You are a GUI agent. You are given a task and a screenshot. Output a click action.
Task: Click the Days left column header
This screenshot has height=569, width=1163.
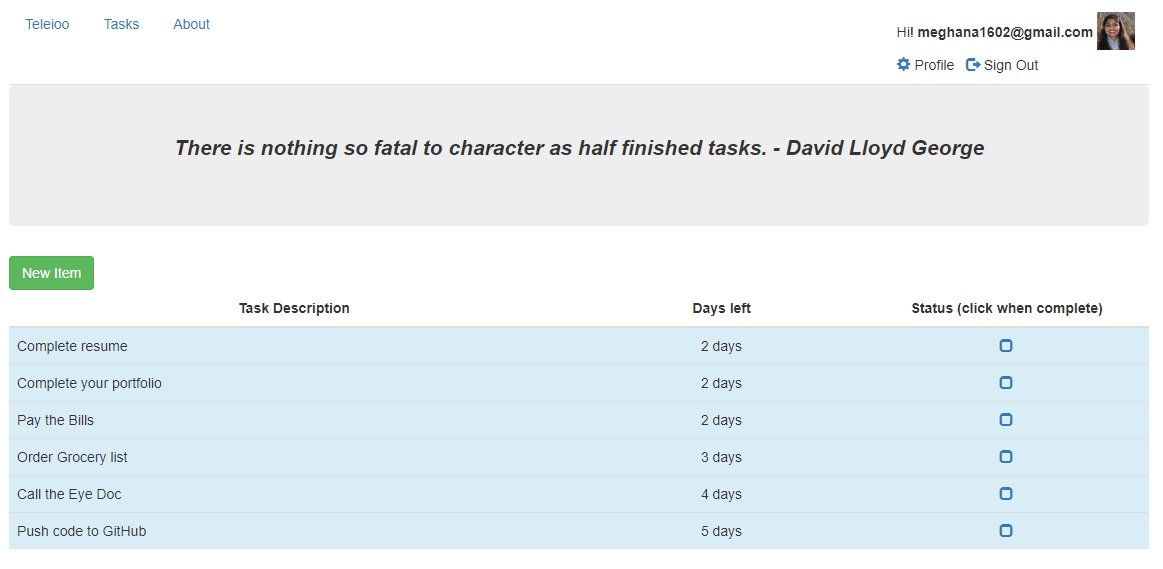tap(721, 308)
